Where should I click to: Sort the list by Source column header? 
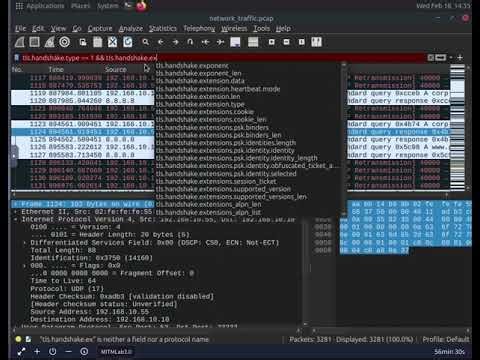(116, 69)
